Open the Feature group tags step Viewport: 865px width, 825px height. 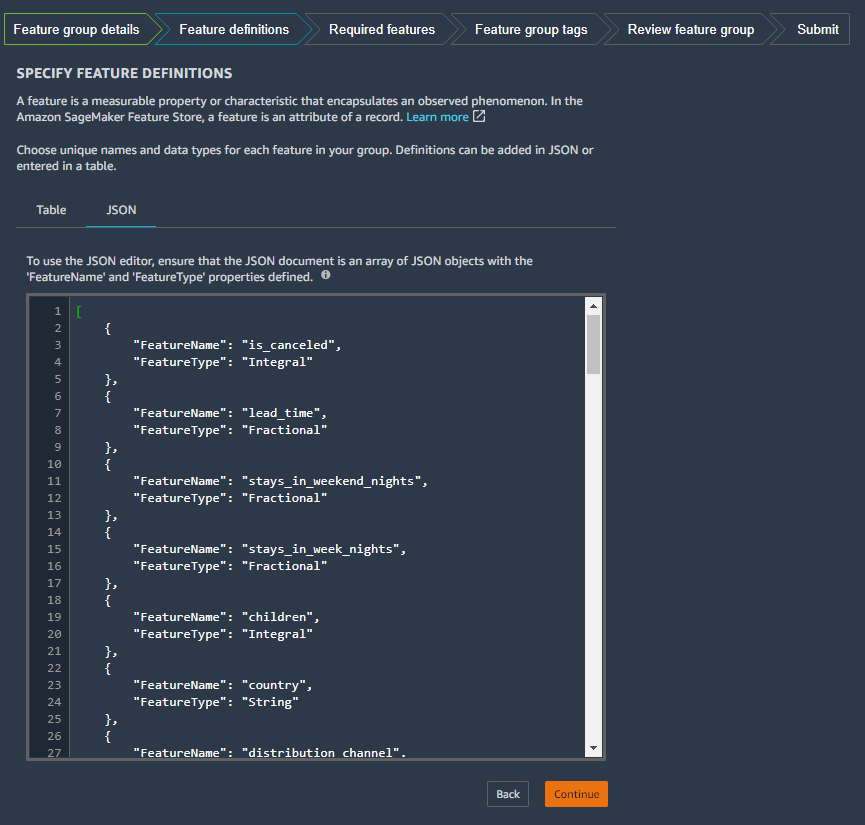point(531,29)
